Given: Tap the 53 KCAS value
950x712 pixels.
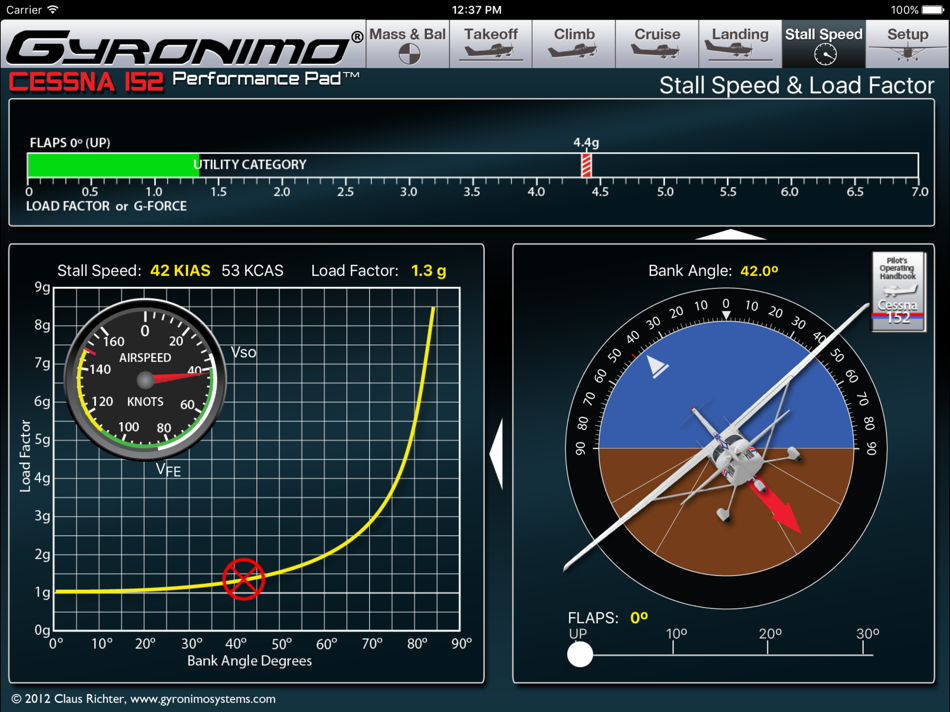Looking at the screenshot, I should pyautogui.click(x=252, y=270).
